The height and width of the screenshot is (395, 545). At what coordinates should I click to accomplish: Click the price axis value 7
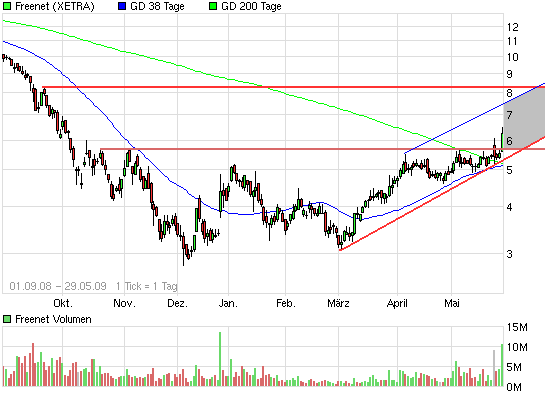click(509, 115)
